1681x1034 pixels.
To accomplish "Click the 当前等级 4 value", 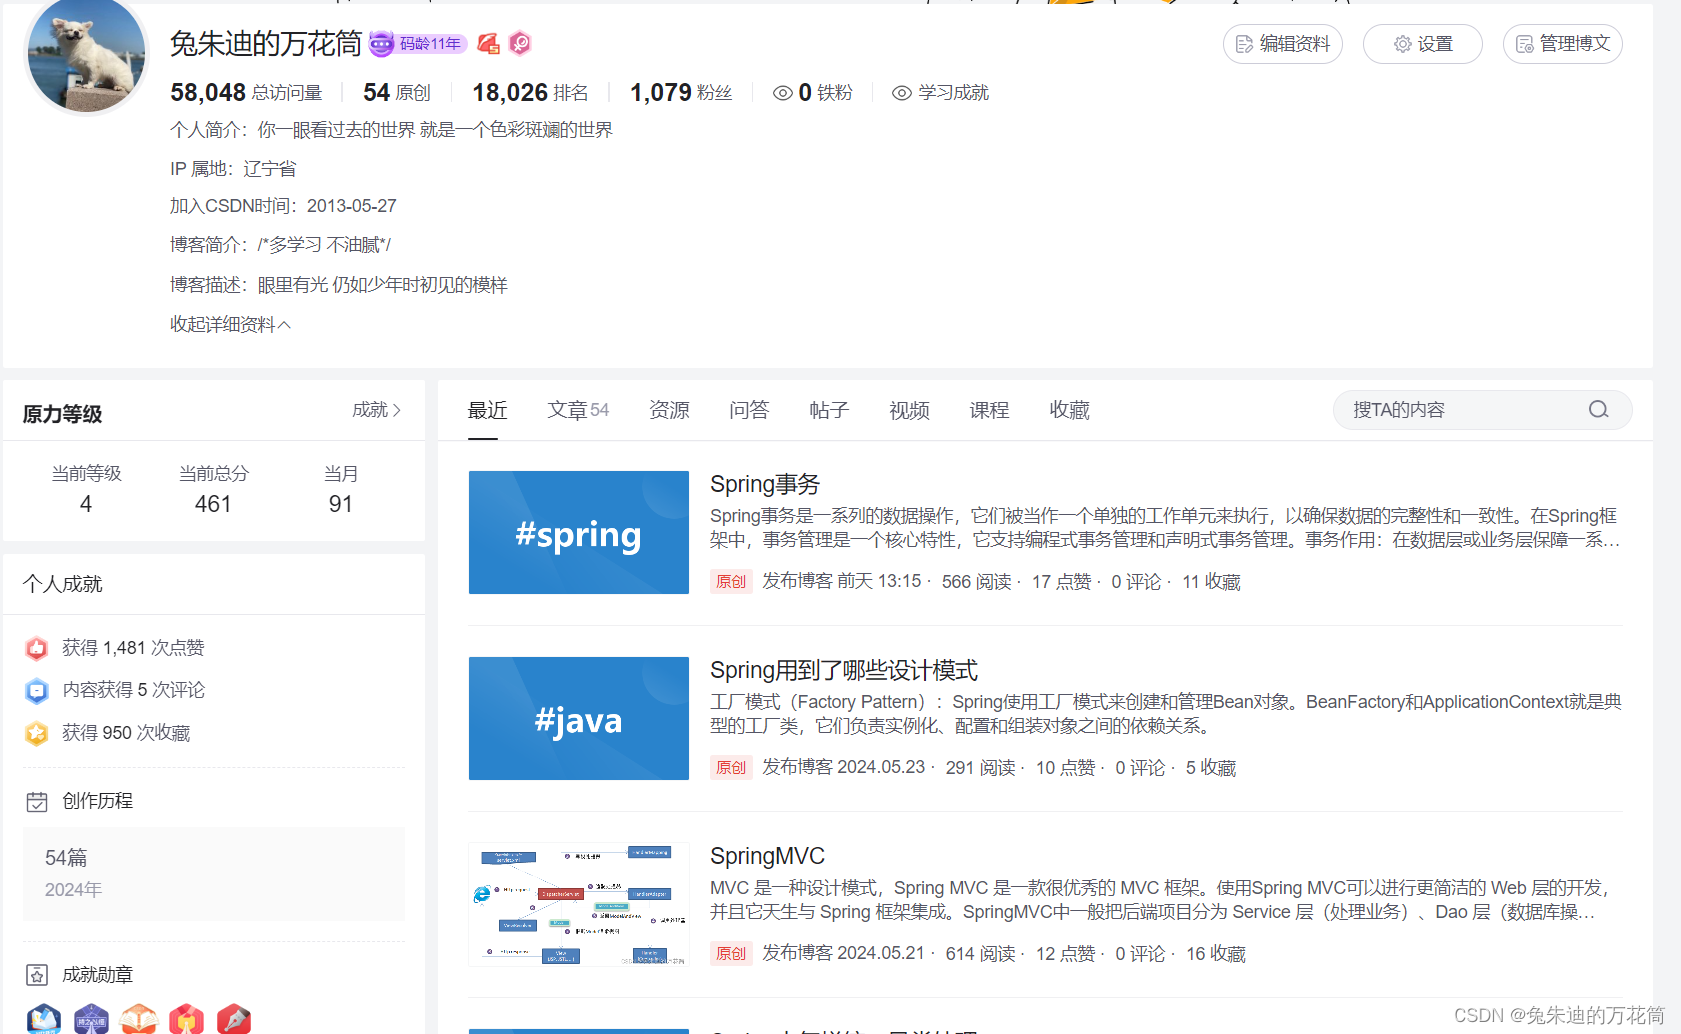I will click(86, 504).
